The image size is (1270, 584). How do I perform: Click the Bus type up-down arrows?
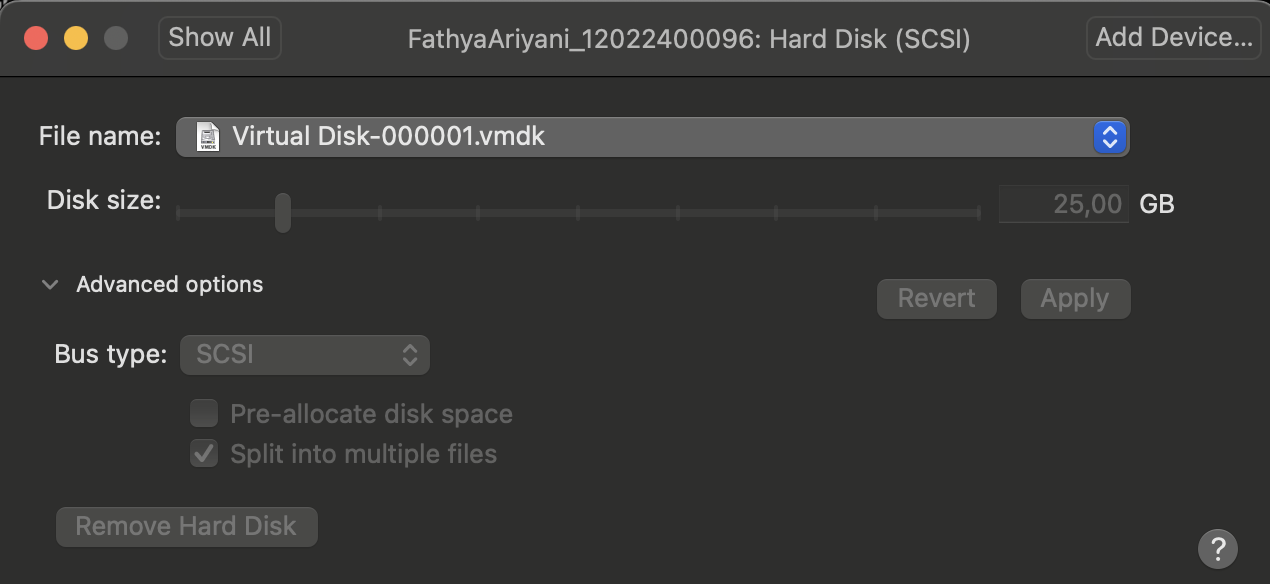pyautogui.click(x=409, y=354)
